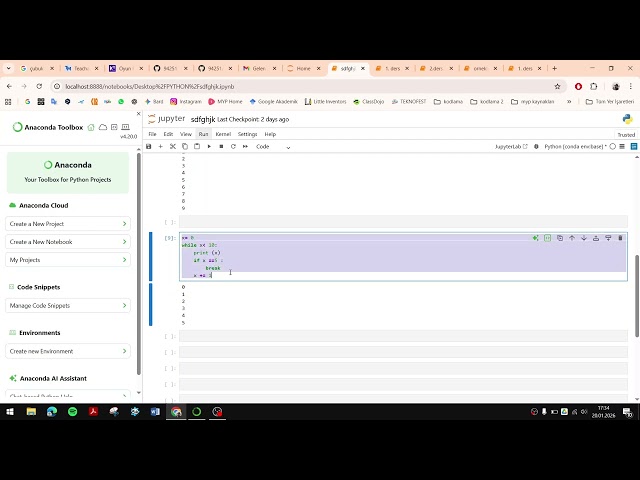This screenshot has width=640, height=480.
Task: Open the Kernel menu in Jupyter
Action: pyautogui.click(x=223, y=134)
